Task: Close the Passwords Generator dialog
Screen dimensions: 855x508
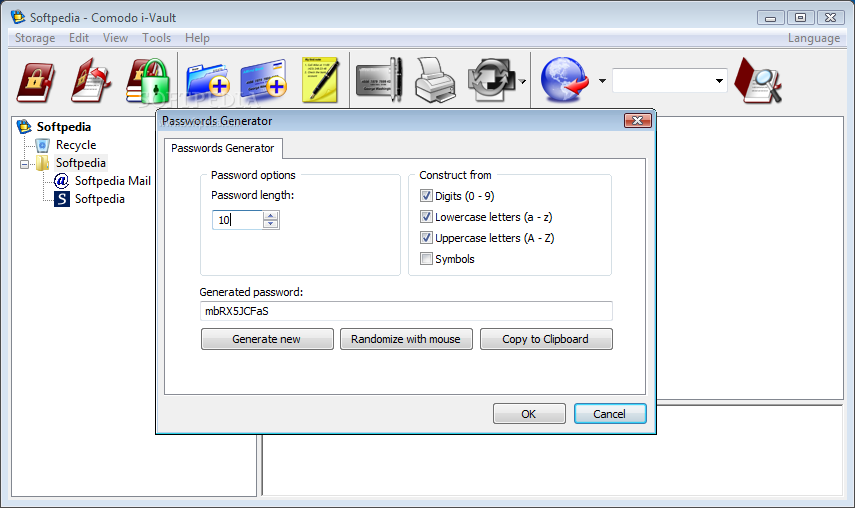Action: [637, 120]
